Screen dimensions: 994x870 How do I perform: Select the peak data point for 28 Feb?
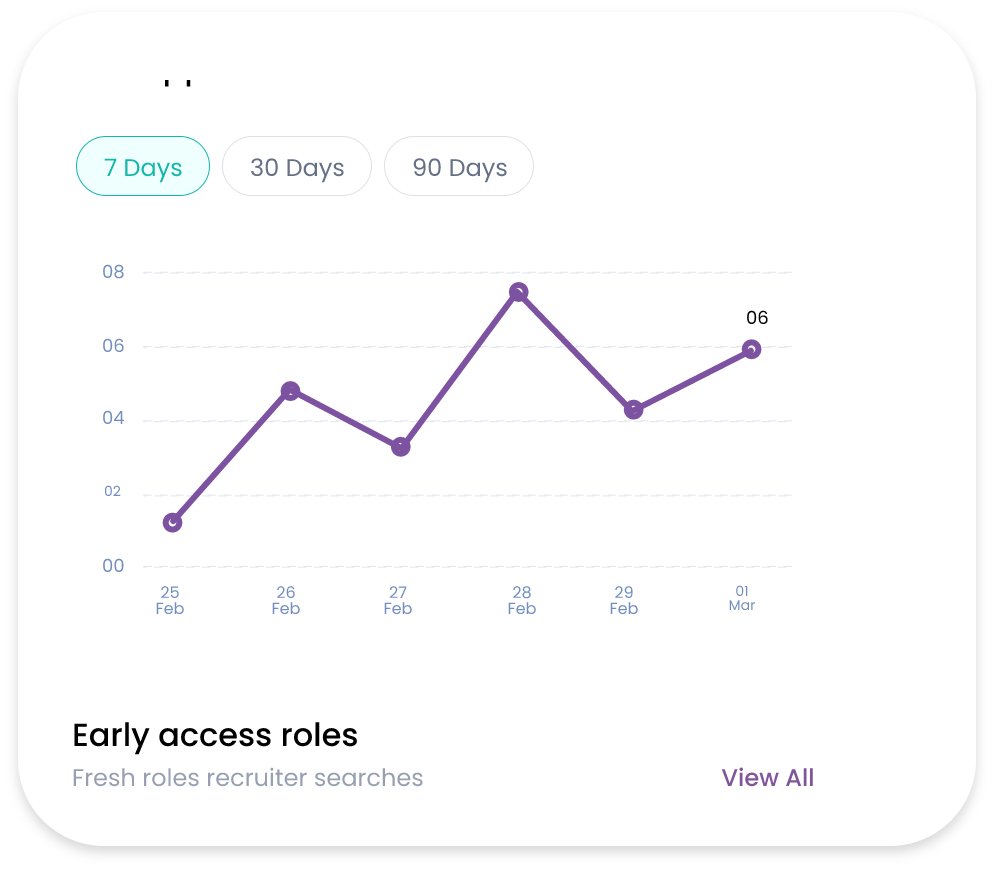point(518,292)
